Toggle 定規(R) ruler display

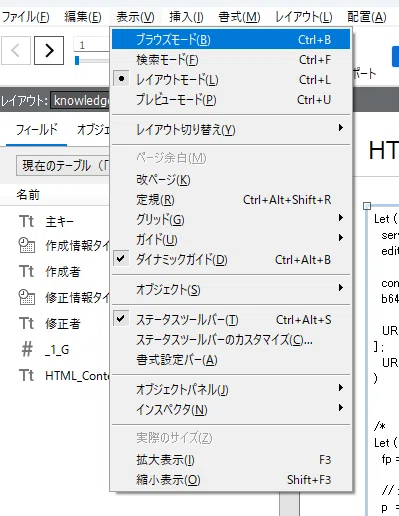[231, 200]
